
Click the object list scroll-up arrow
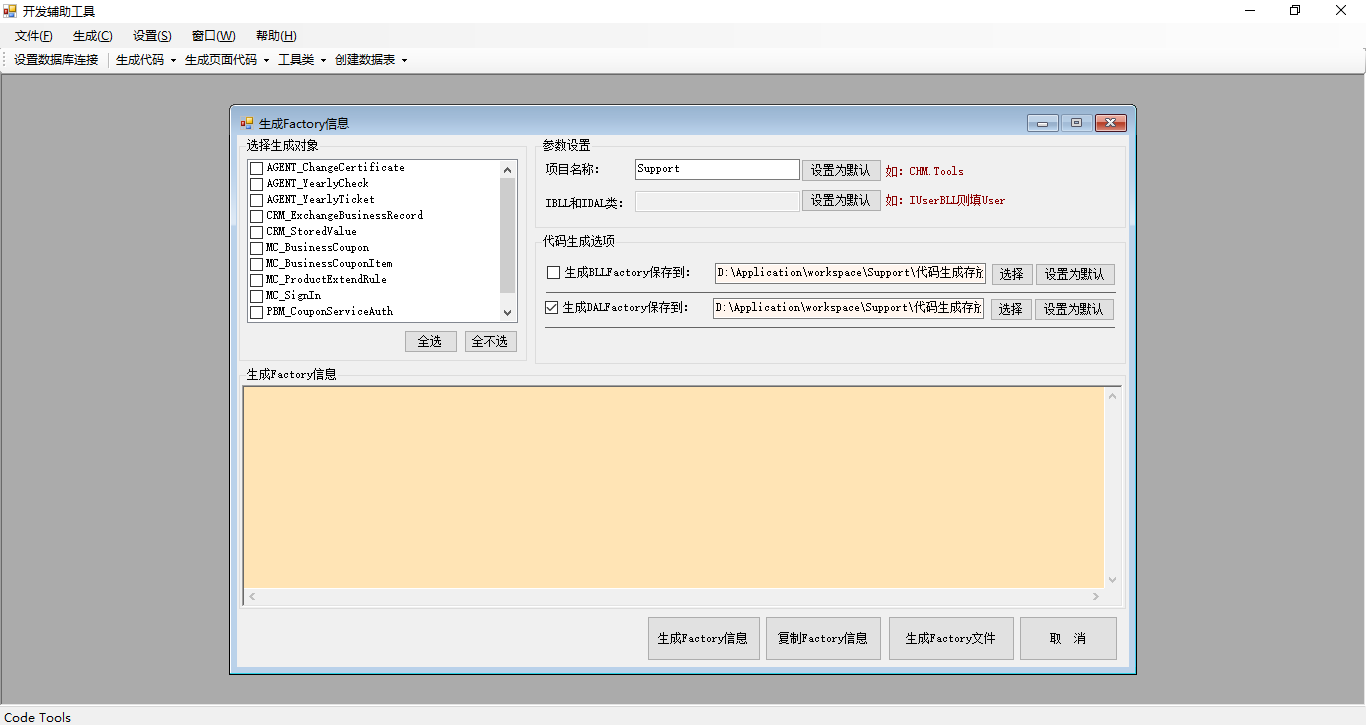(x=507, y=169)
